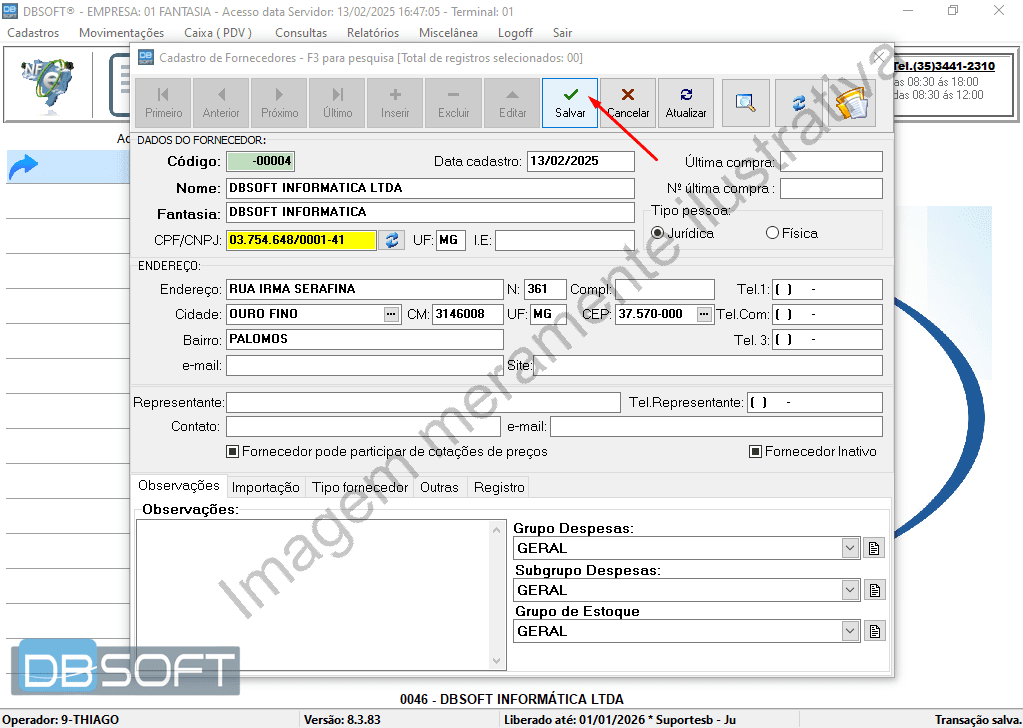Image resolution: width=1023 pixels, height=728 pixels.
Task: Click the Cidade lookup ellipsis button
Action: 391,314
